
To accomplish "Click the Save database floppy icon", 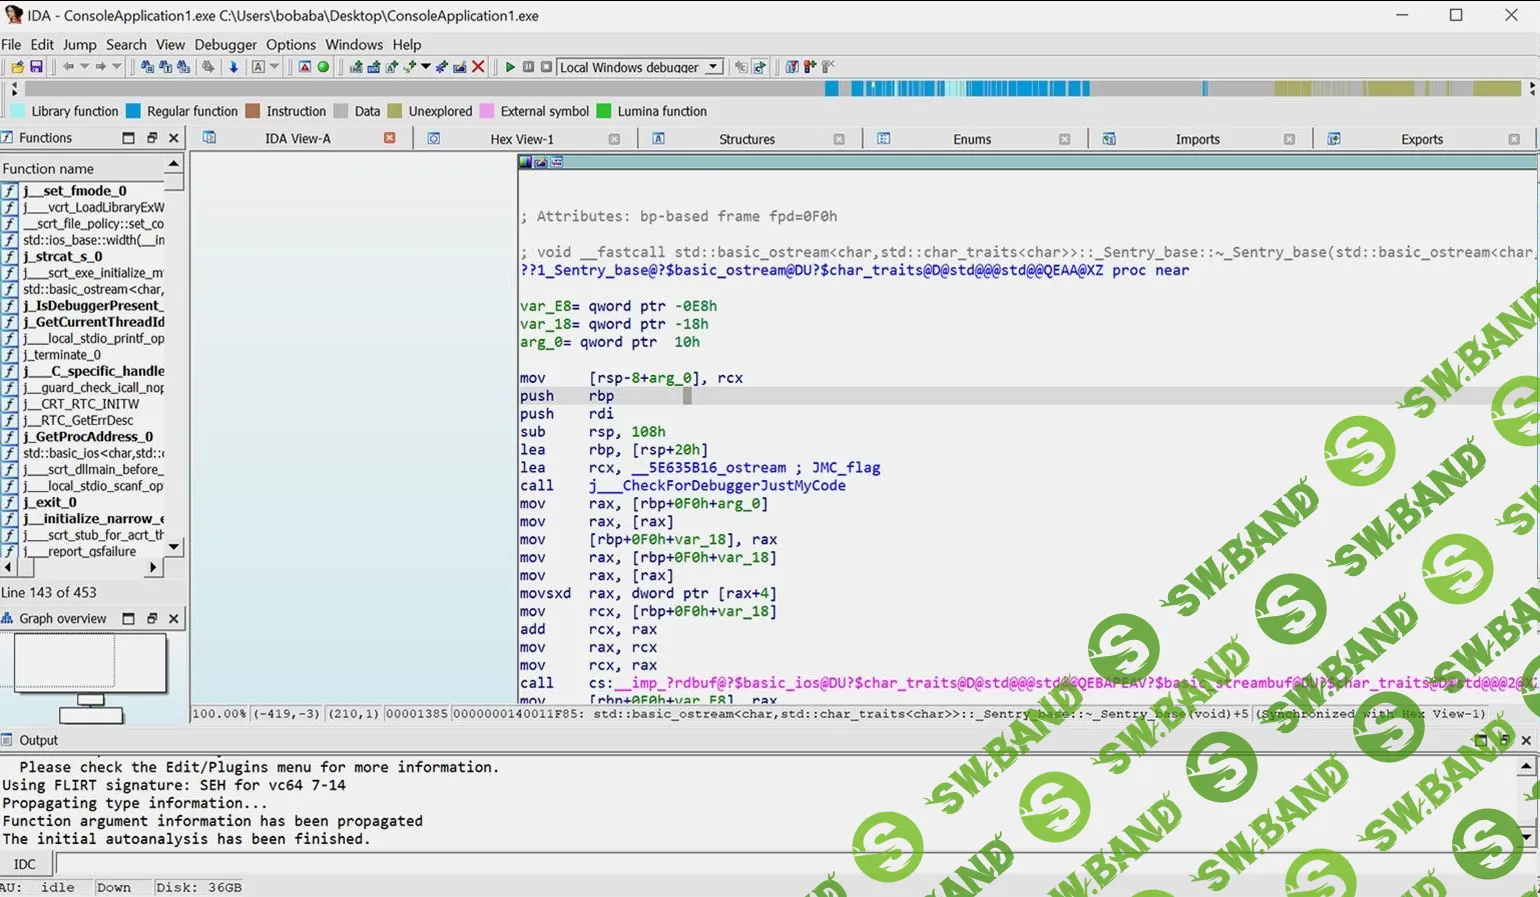I will [36, 67].
